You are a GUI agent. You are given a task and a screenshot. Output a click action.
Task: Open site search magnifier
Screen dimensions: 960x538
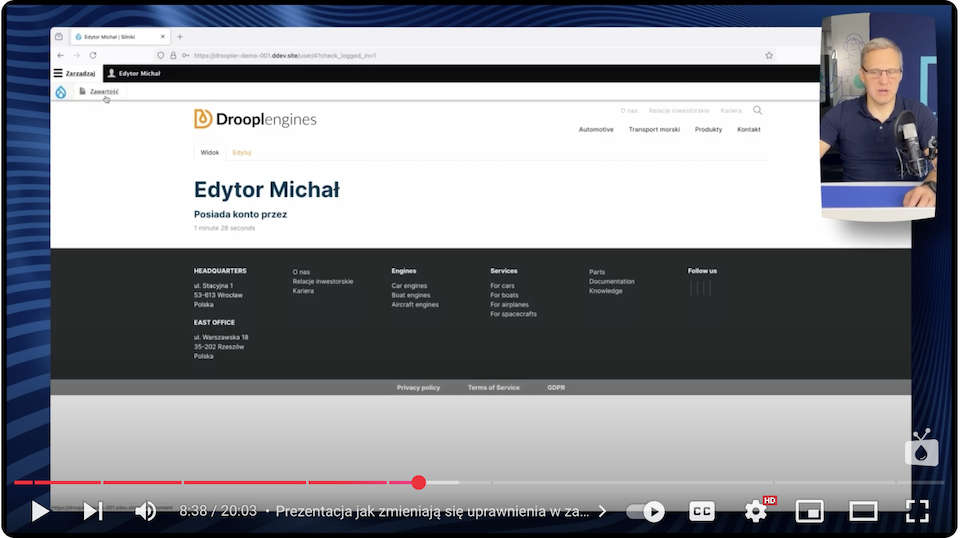tap(757, 110)
